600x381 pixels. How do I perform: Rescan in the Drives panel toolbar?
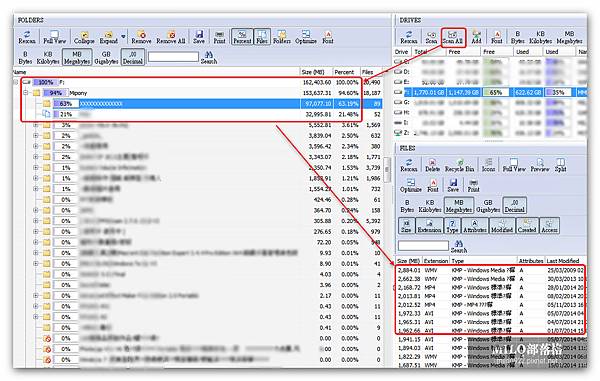click(409, 37)
